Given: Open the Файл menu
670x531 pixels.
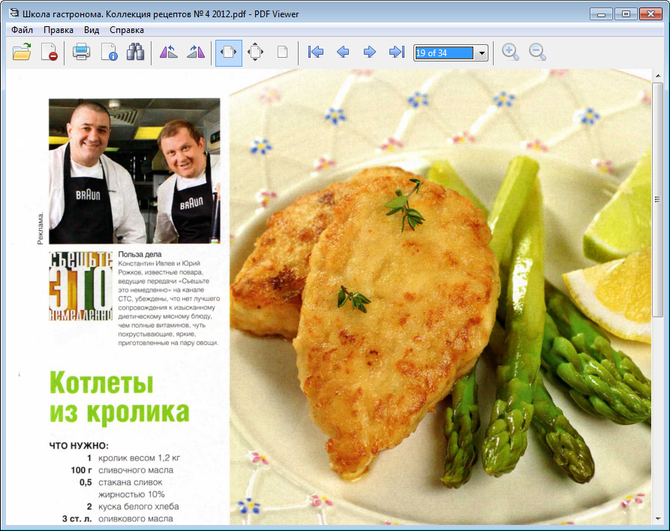Looking at the screenshot, I should point(22,30).
